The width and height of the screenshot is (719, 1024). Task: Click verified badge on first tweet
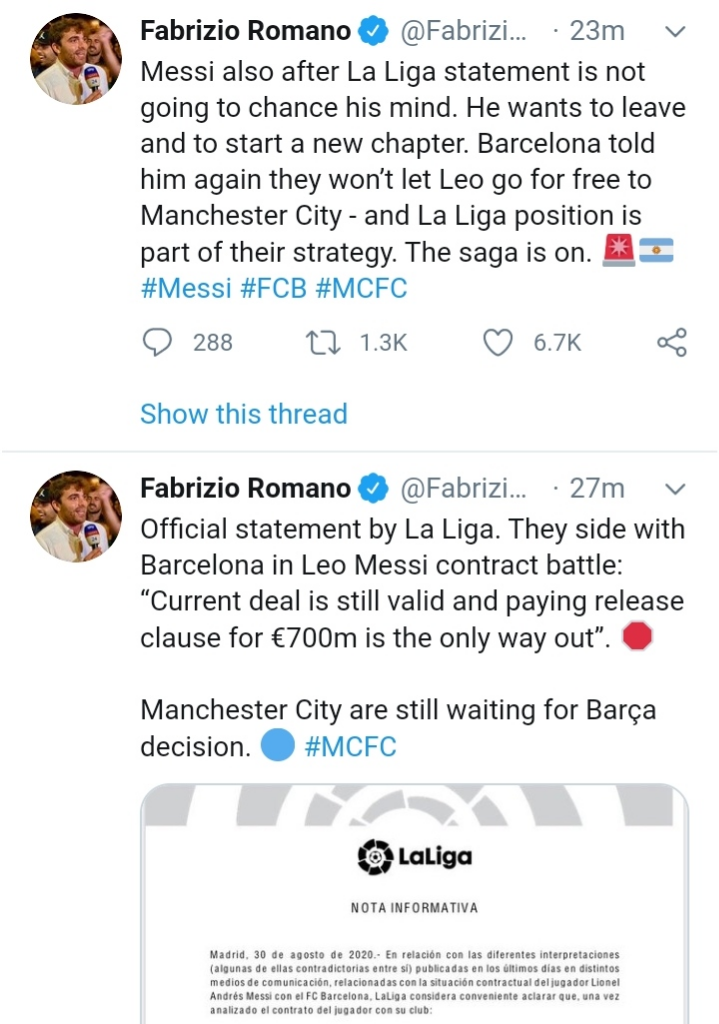(x=374, y=32)
